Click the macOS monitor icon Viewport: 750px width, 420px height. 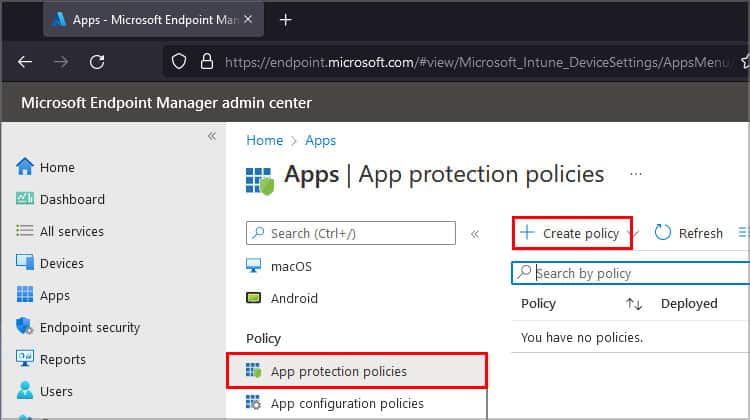[x=254, y=265]
